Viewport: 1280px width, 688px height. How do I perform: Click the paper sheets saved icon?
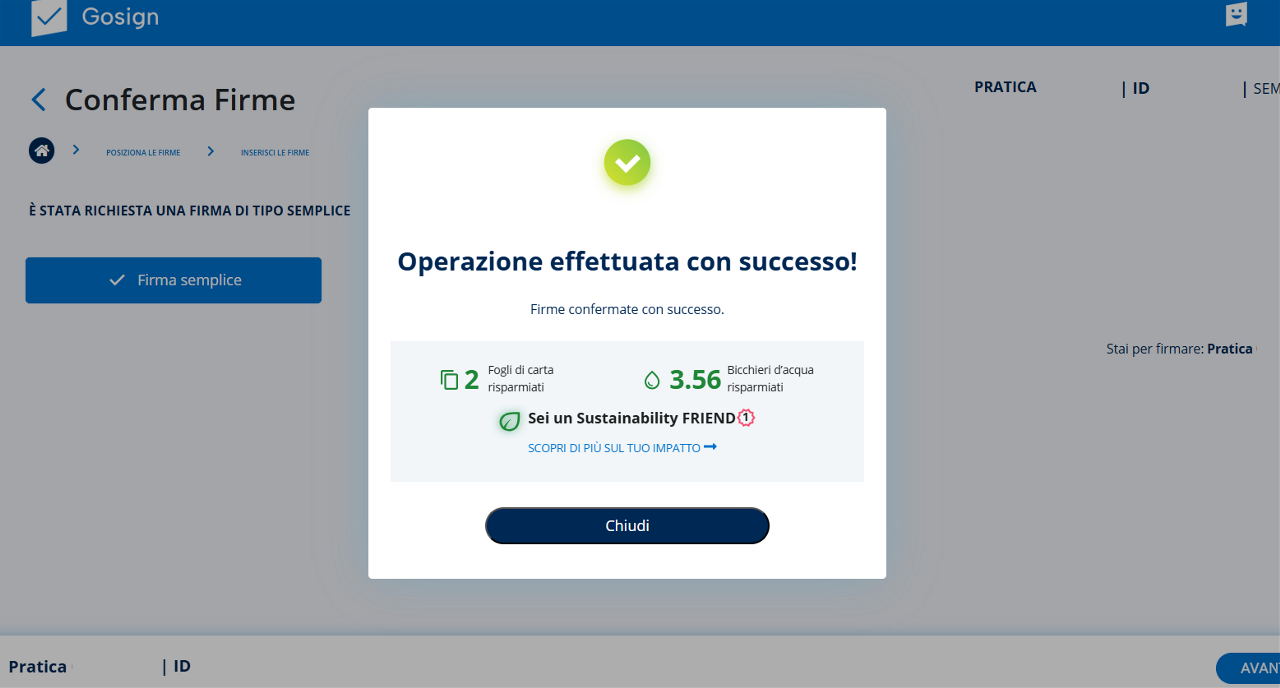(449, 380)
